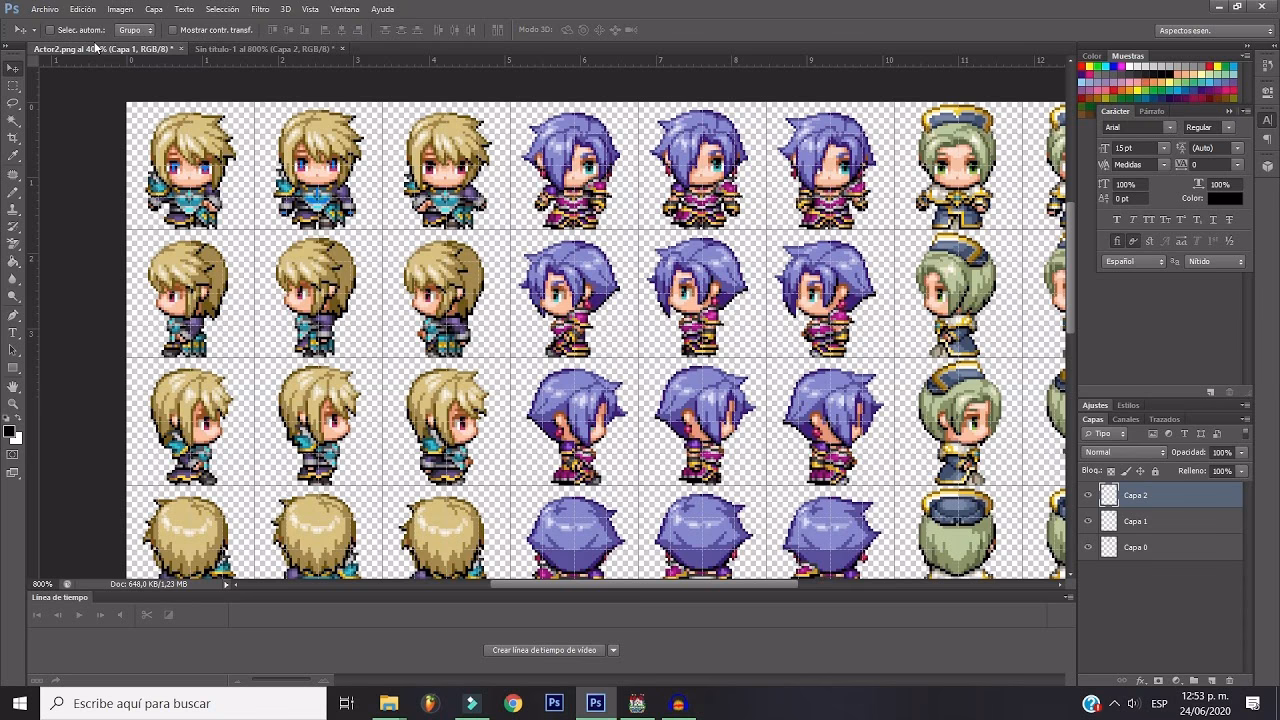Open the Character panel icon in sidebar
1280x720 pixels.
click(x=1267, y=120)
